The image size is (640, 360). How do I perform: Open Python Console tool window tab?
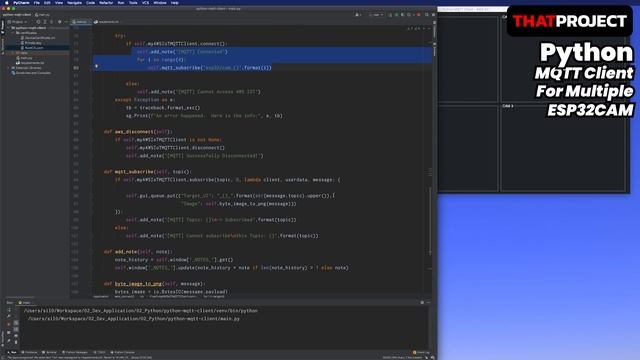(x=122, y=352)
